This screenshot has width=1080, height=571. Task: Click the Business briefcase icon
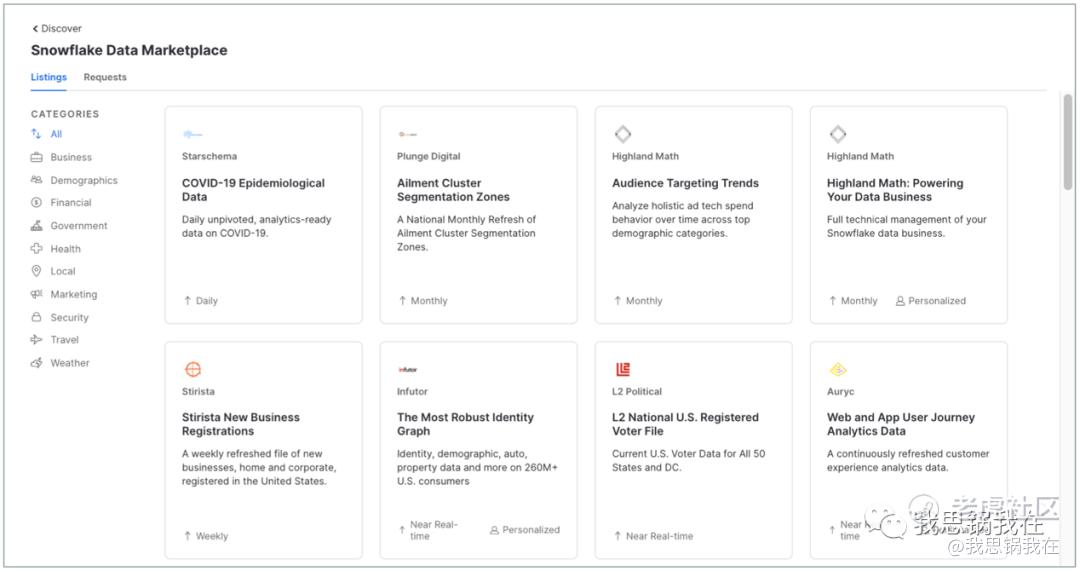[x=37, y=157]
